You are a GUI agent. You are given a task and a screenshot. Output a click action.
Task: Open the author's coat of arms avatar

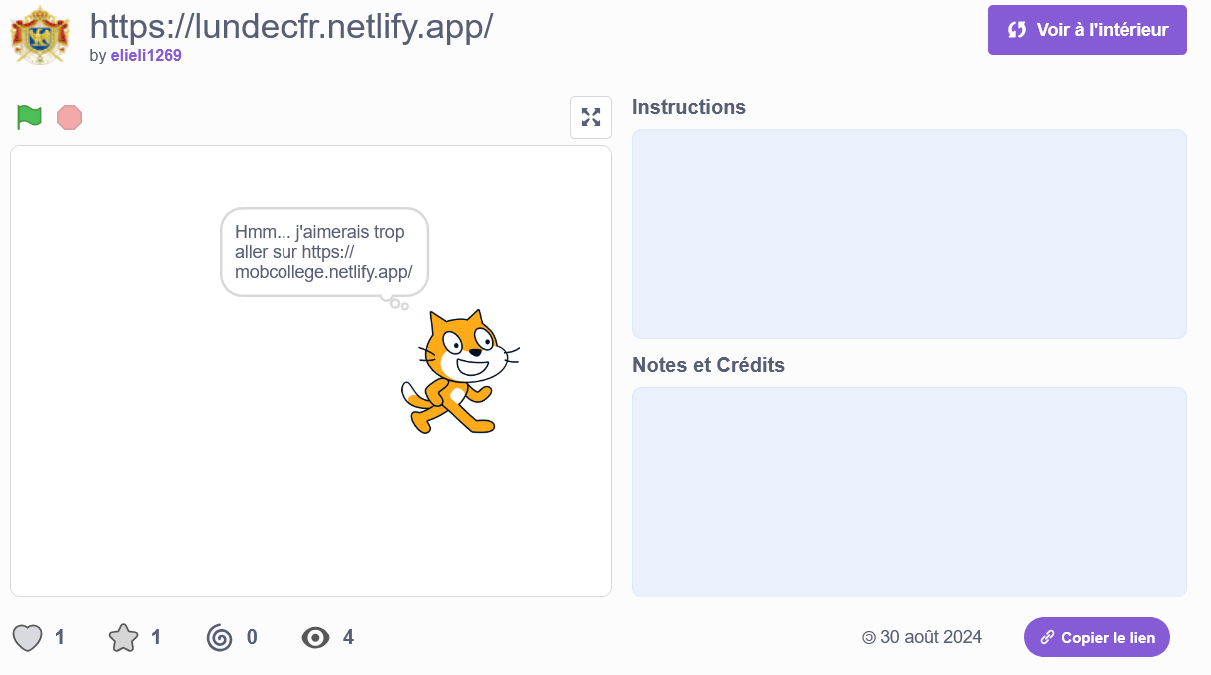(x=40, y=35)
